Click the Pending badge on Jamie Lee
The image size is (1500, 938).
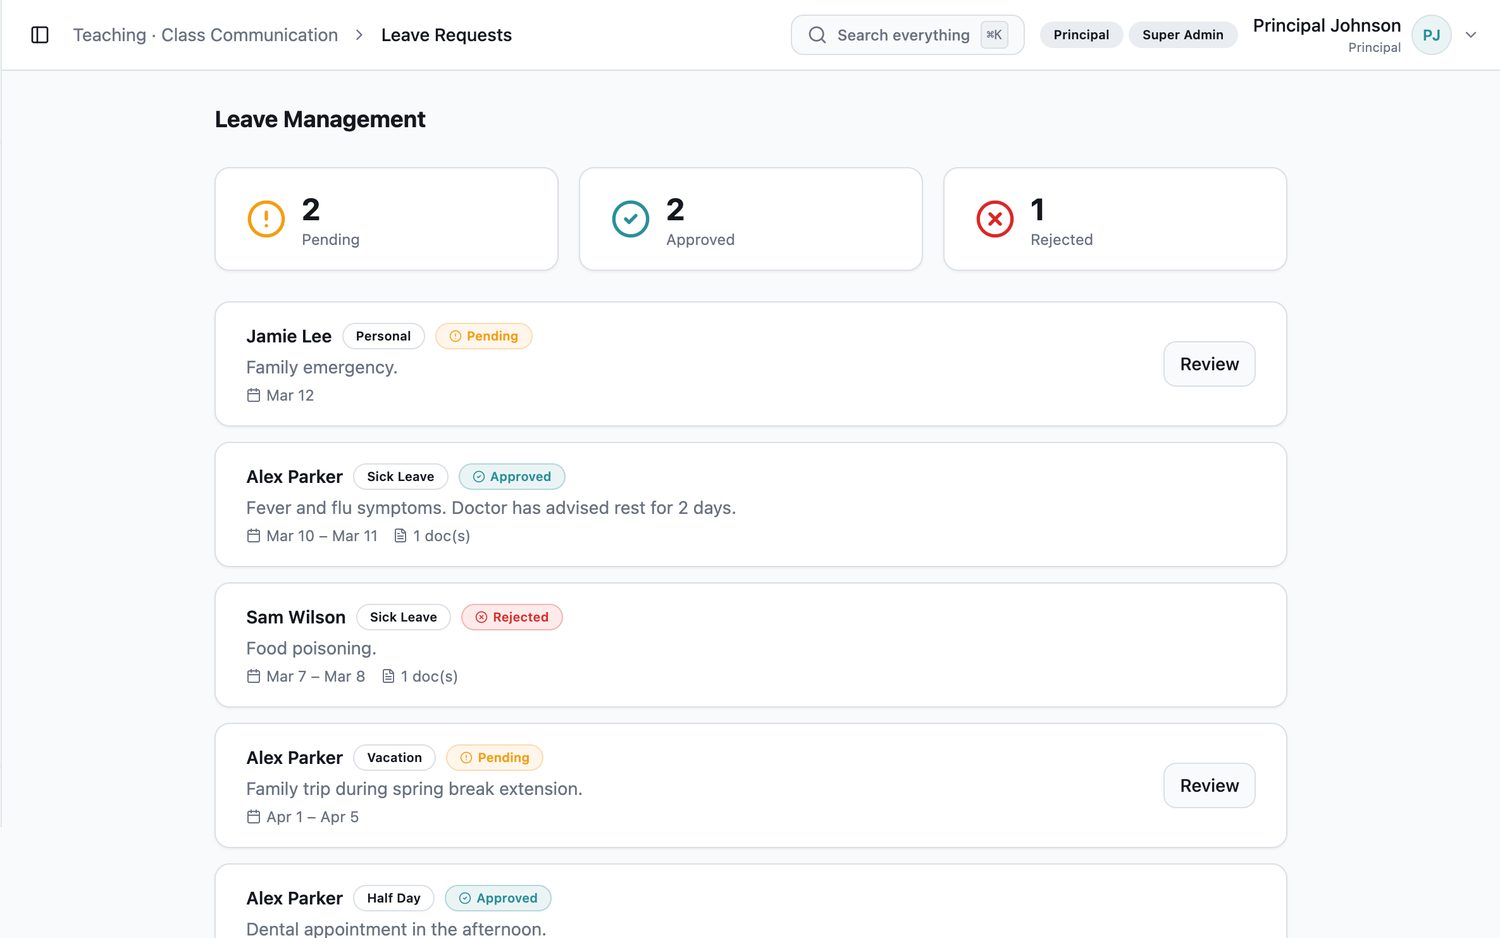(x=483, y=336)
